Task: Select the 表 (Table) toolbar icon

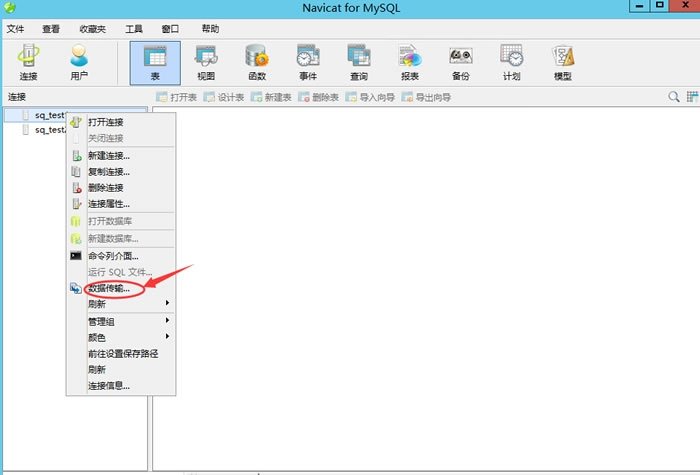Action: coord(155,63)
